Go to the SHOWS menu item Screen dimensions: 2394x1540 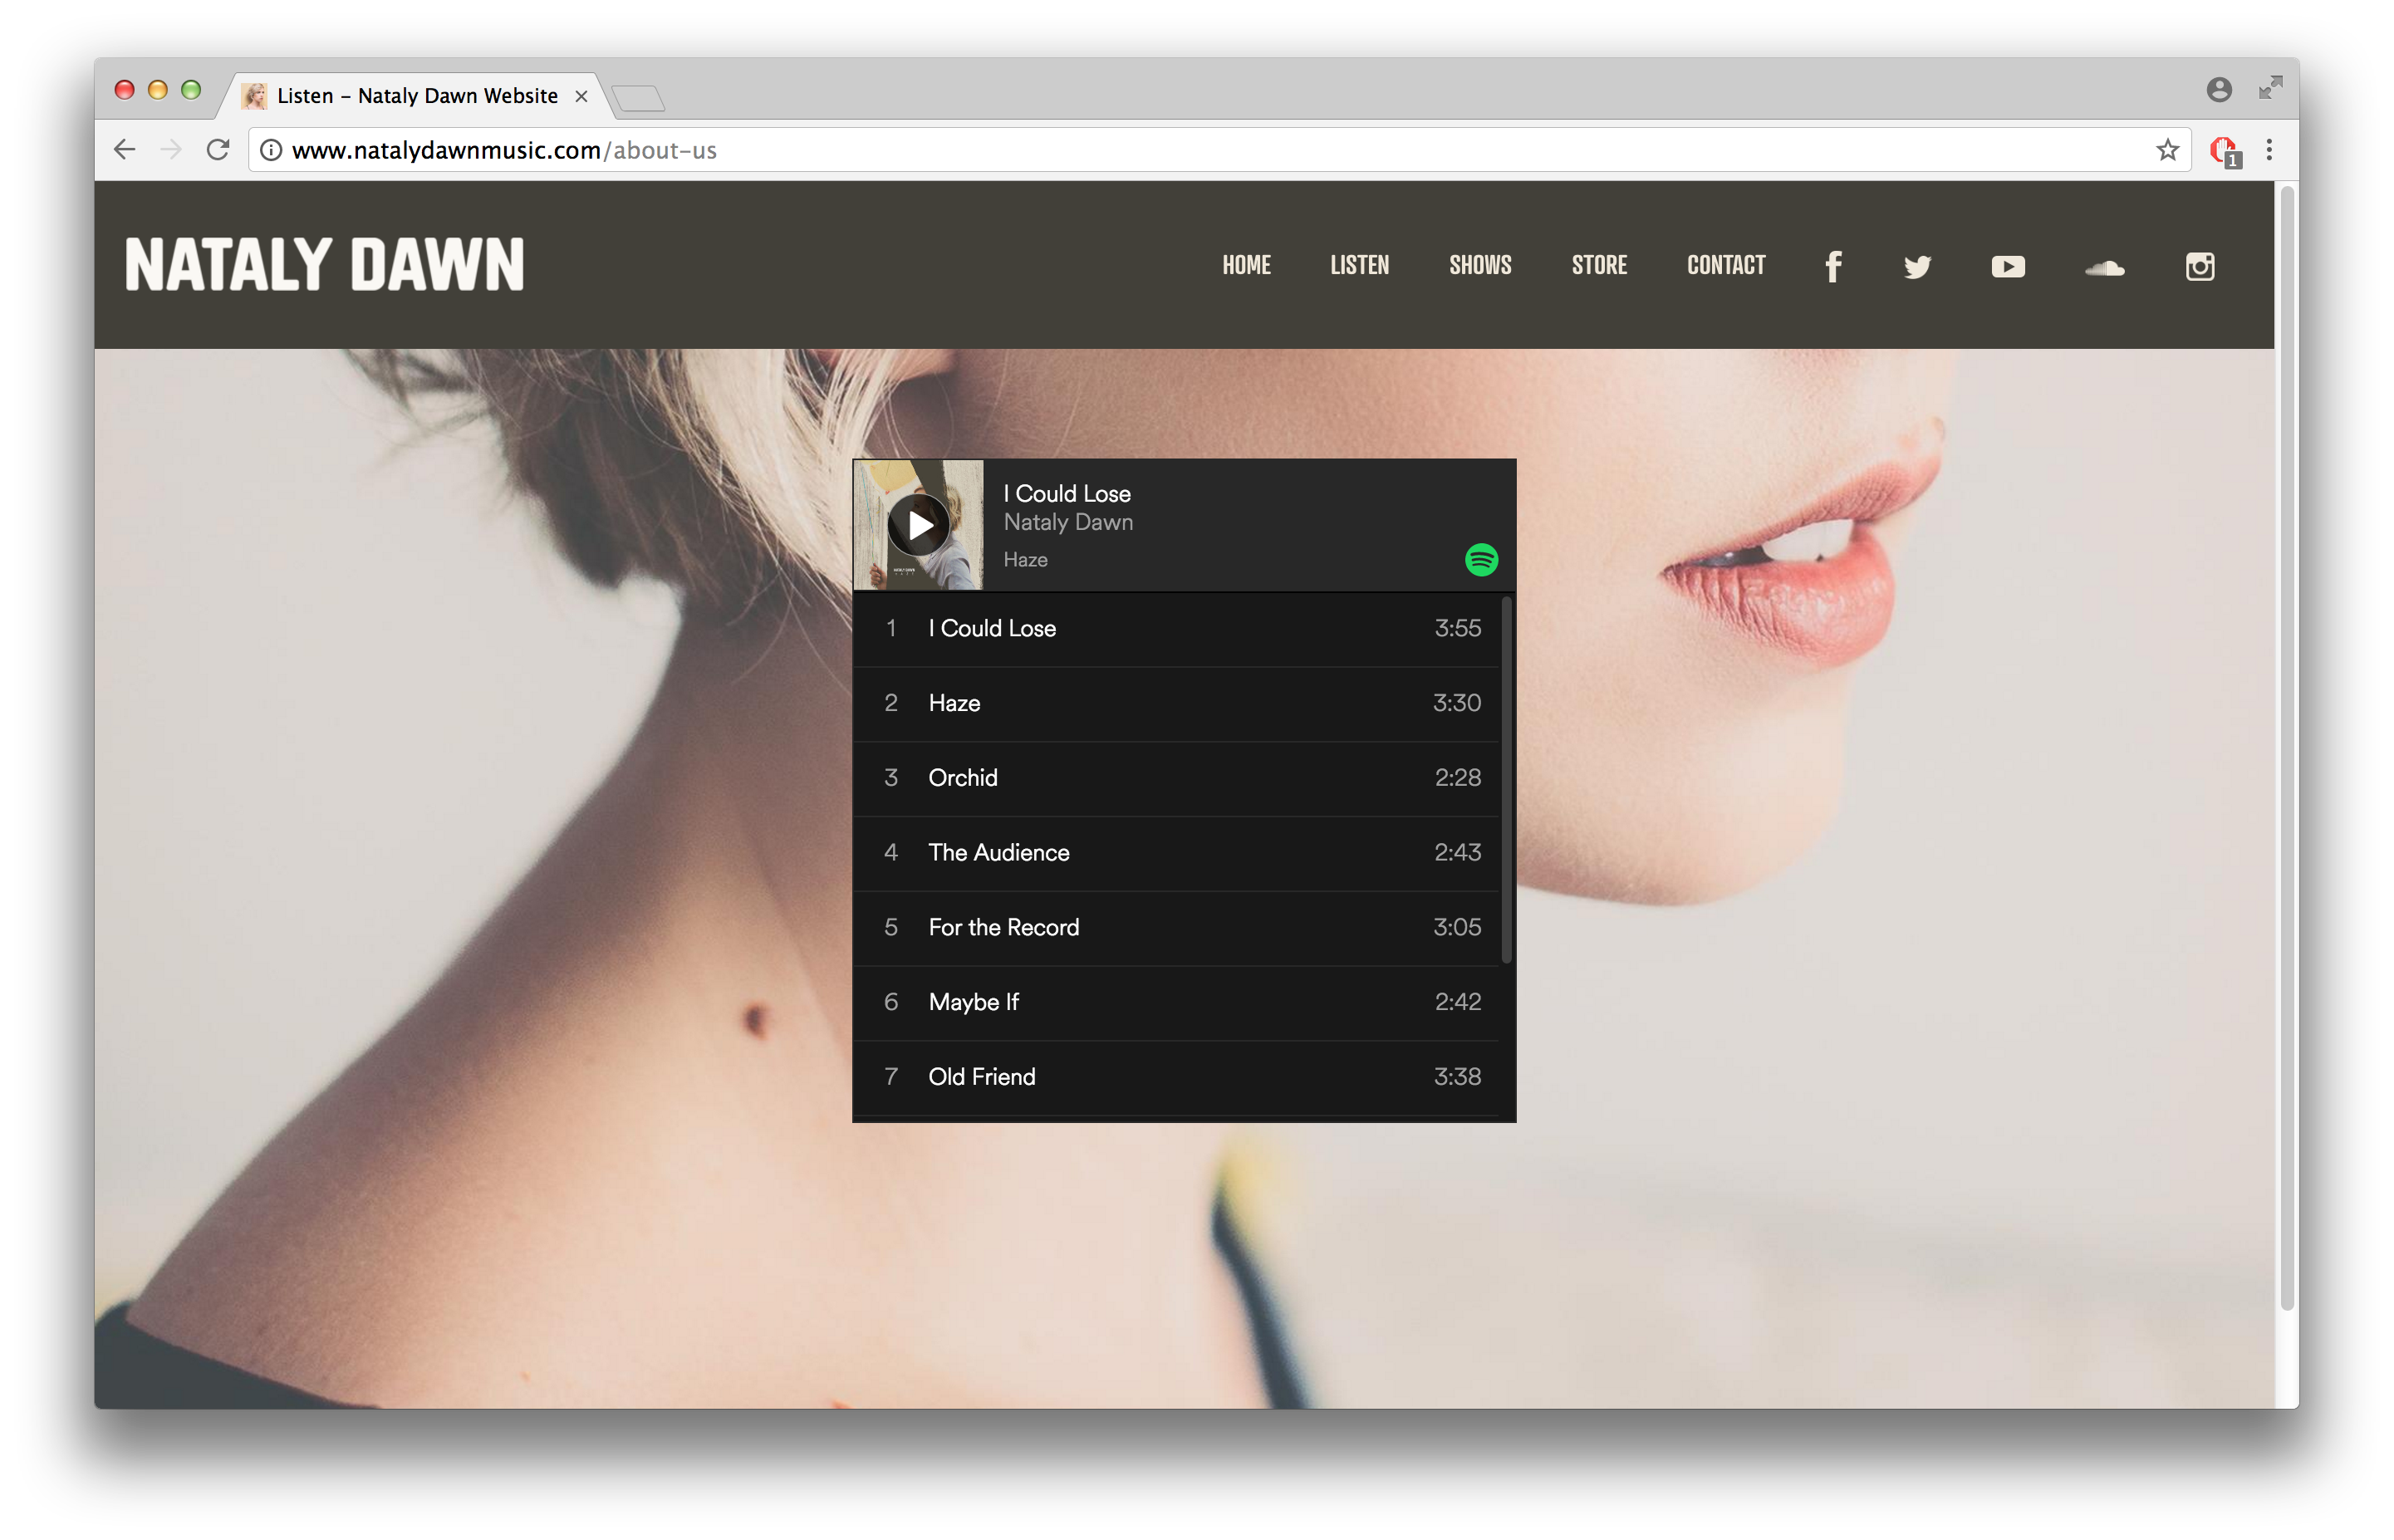tap(1480, 265)
